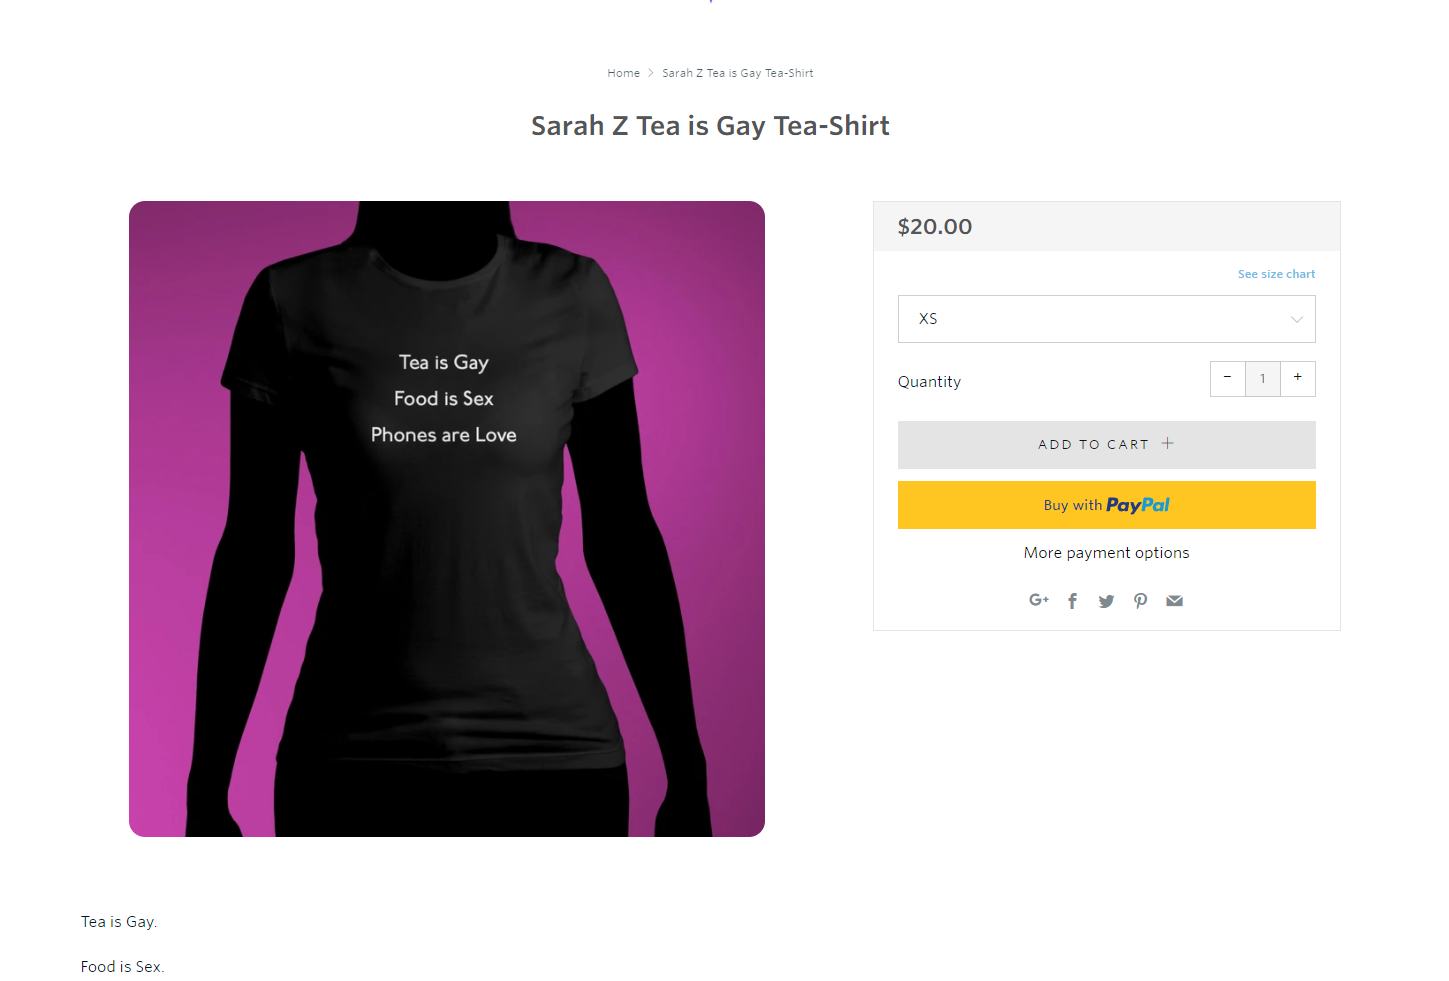Click Sarah Z Tea-Shirt breadcrumb item
Screen dimensions: 1449x981
(738, 73)
